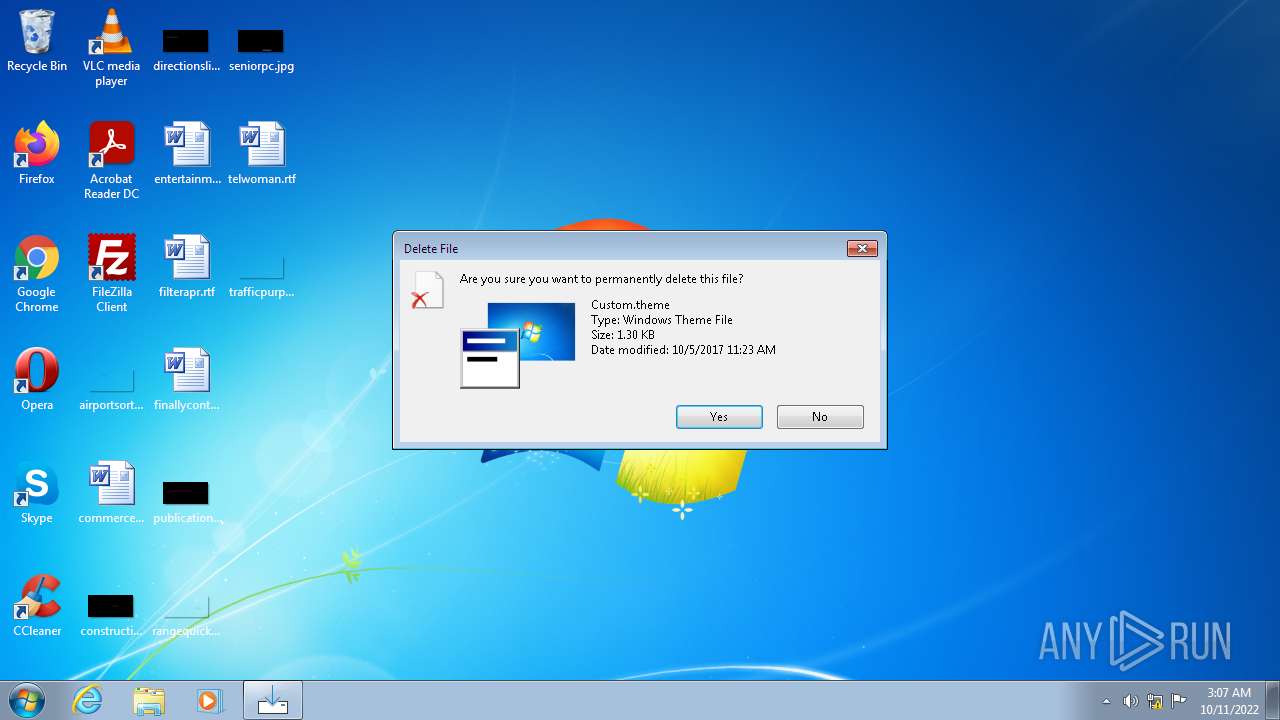Select the trafficpurp... desktop file
This screenshot has height=720, width=1280.
coord(261,277)
